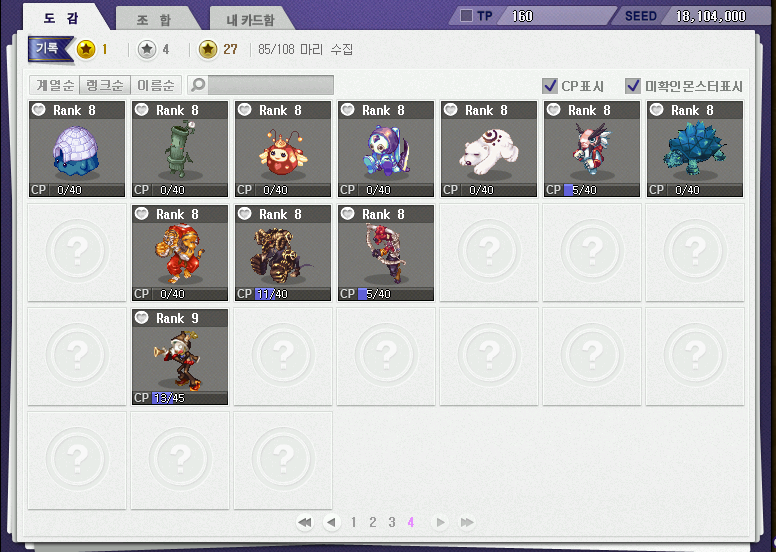Go to the previous page arrow
This screenshot has width=776, height=552.
(332, 522)
